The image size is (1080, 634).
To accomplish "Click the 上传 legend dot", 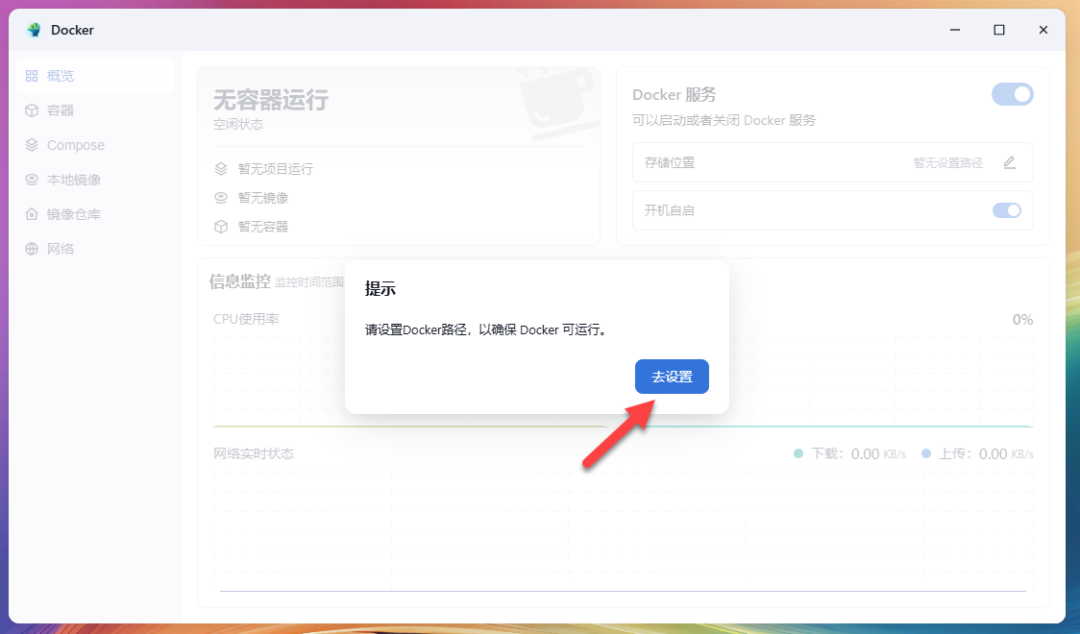I will click(926, 453).
